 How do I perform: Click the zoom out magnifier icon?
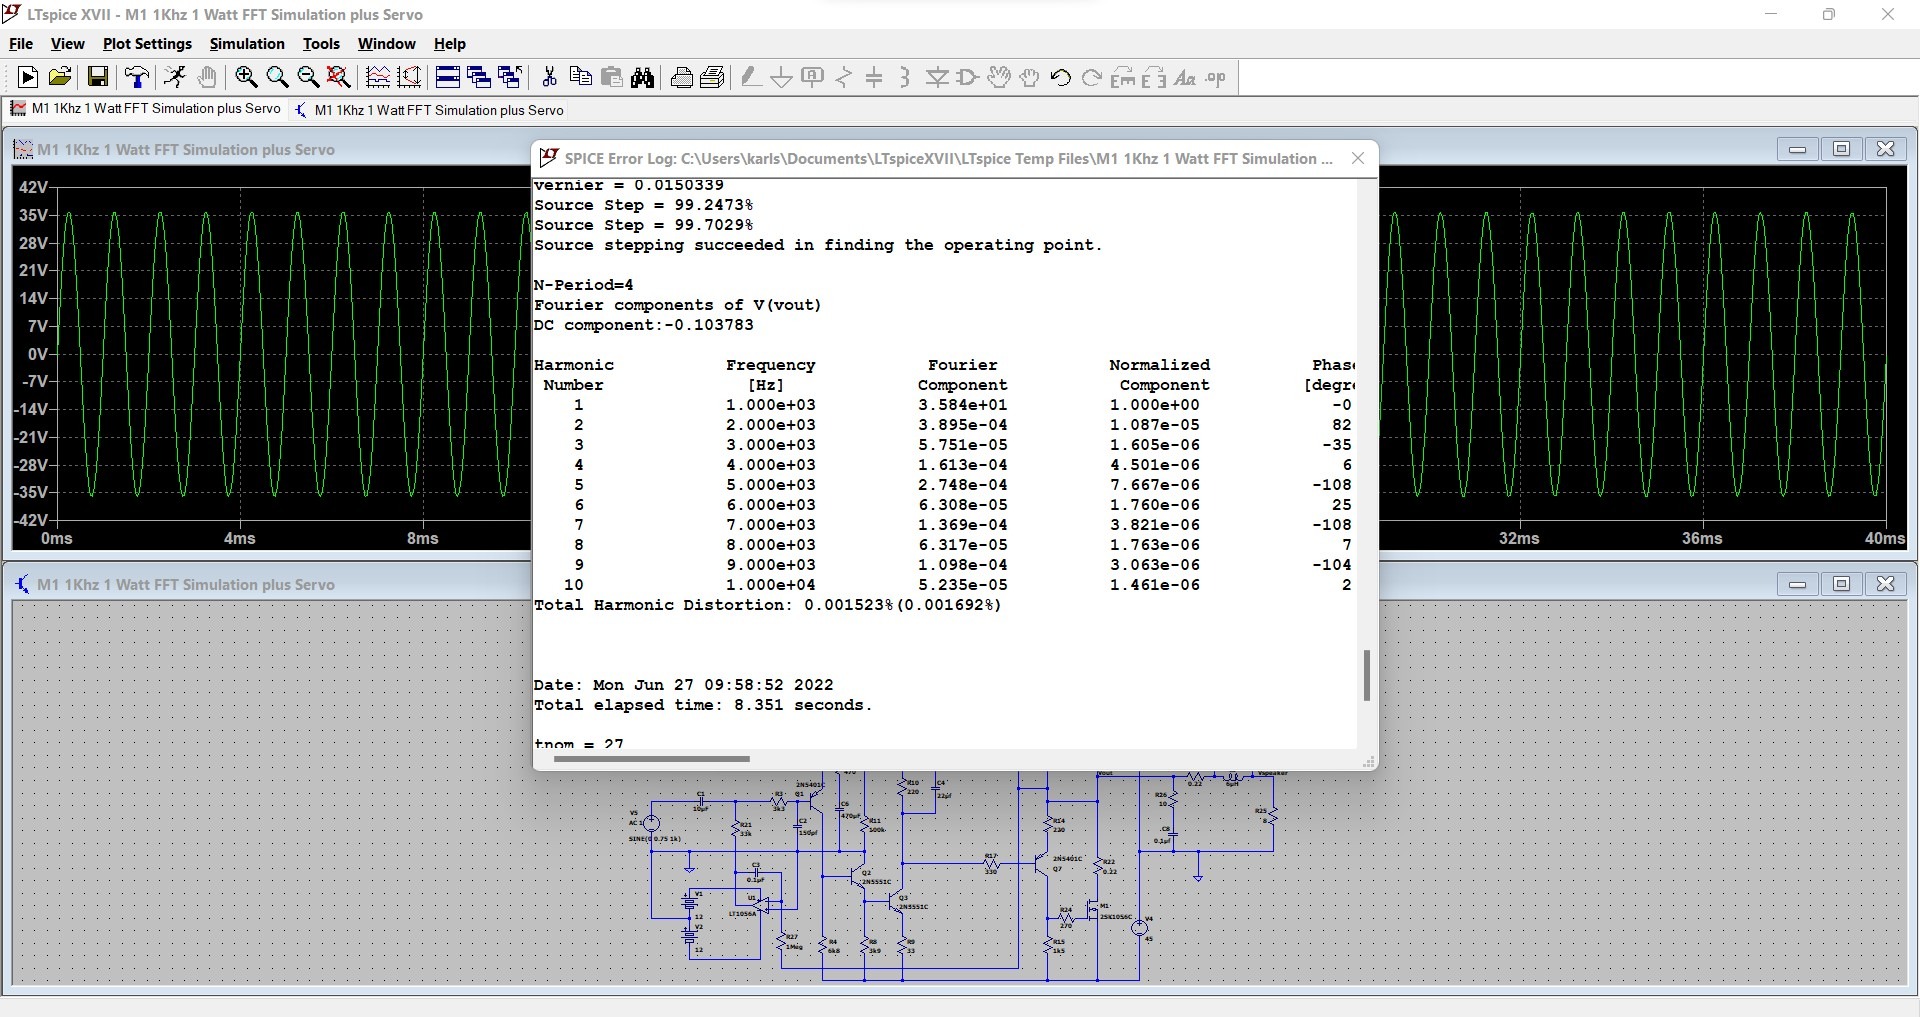point(308,77)
